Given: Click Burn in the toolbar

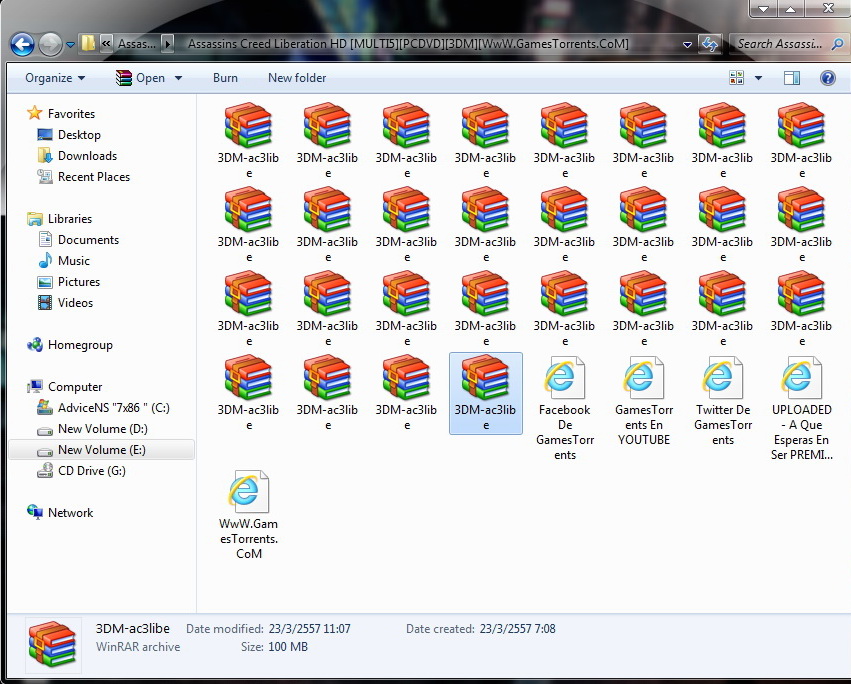Looking at the screenshot, I should (225, 78).
